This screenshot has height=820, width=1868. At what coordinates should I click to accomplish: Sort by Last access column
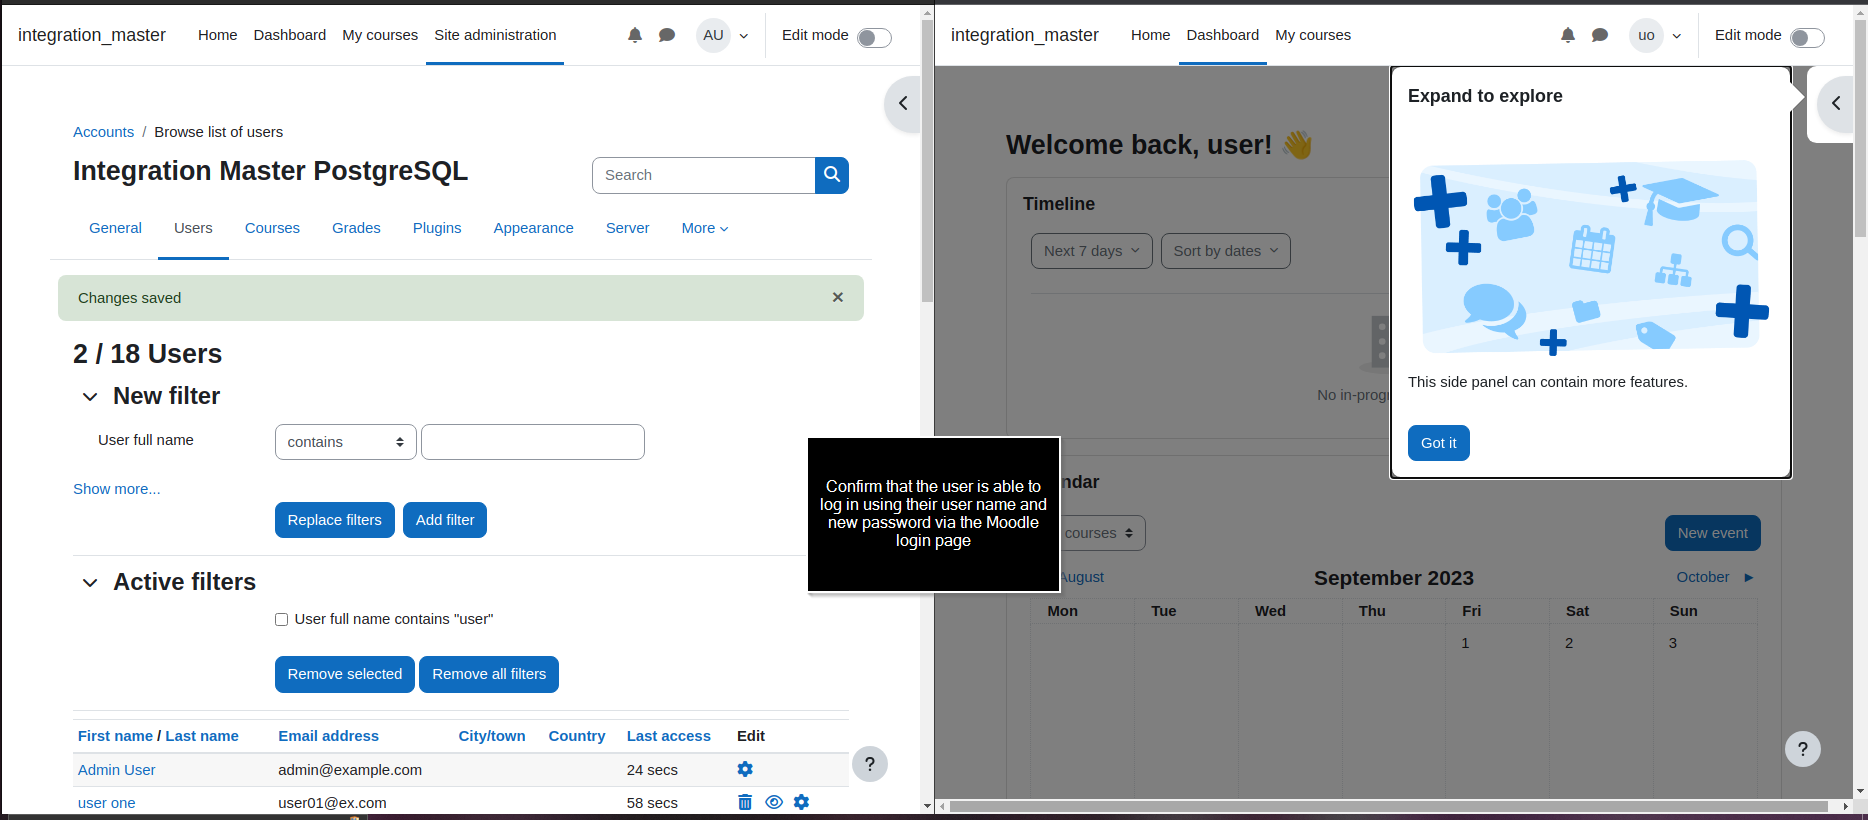coord(669,736)
